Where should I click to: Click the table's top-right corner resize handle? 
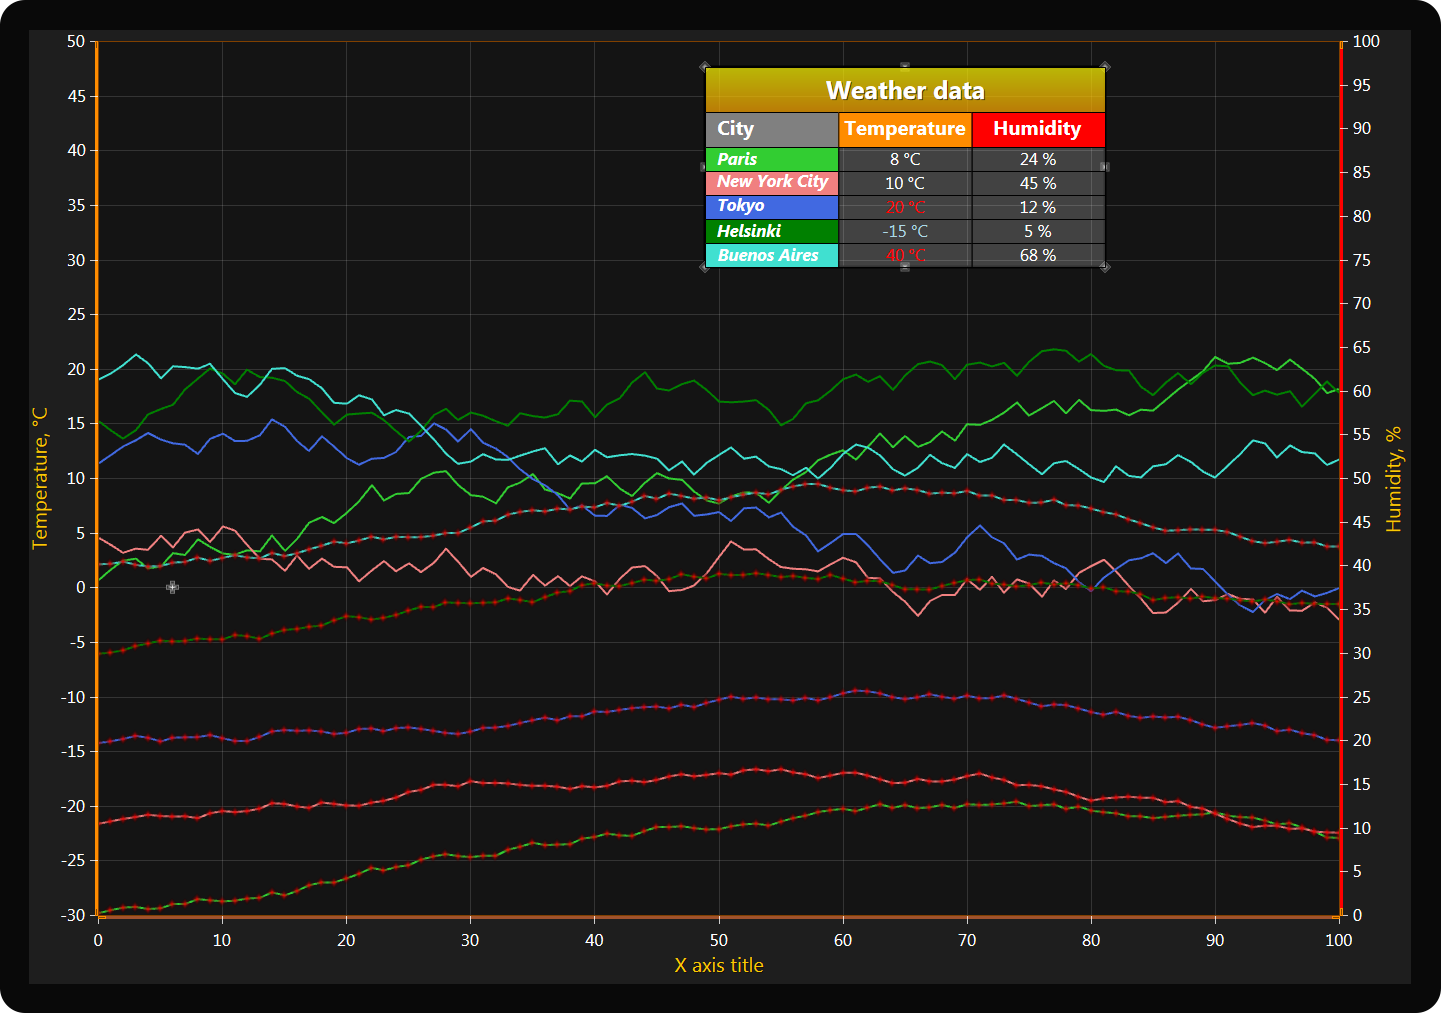tap(1105, 67)
